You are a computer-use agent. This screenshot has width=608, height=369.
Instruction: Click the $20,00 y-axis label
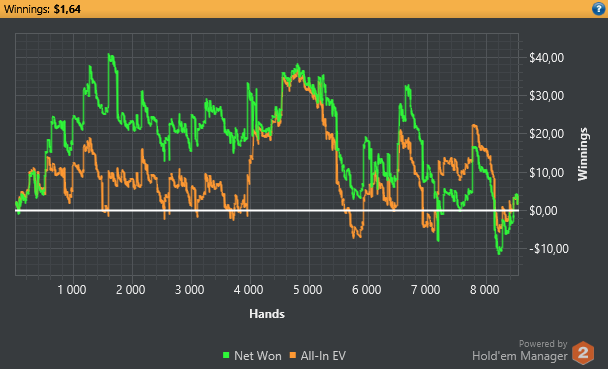(546, 134)
